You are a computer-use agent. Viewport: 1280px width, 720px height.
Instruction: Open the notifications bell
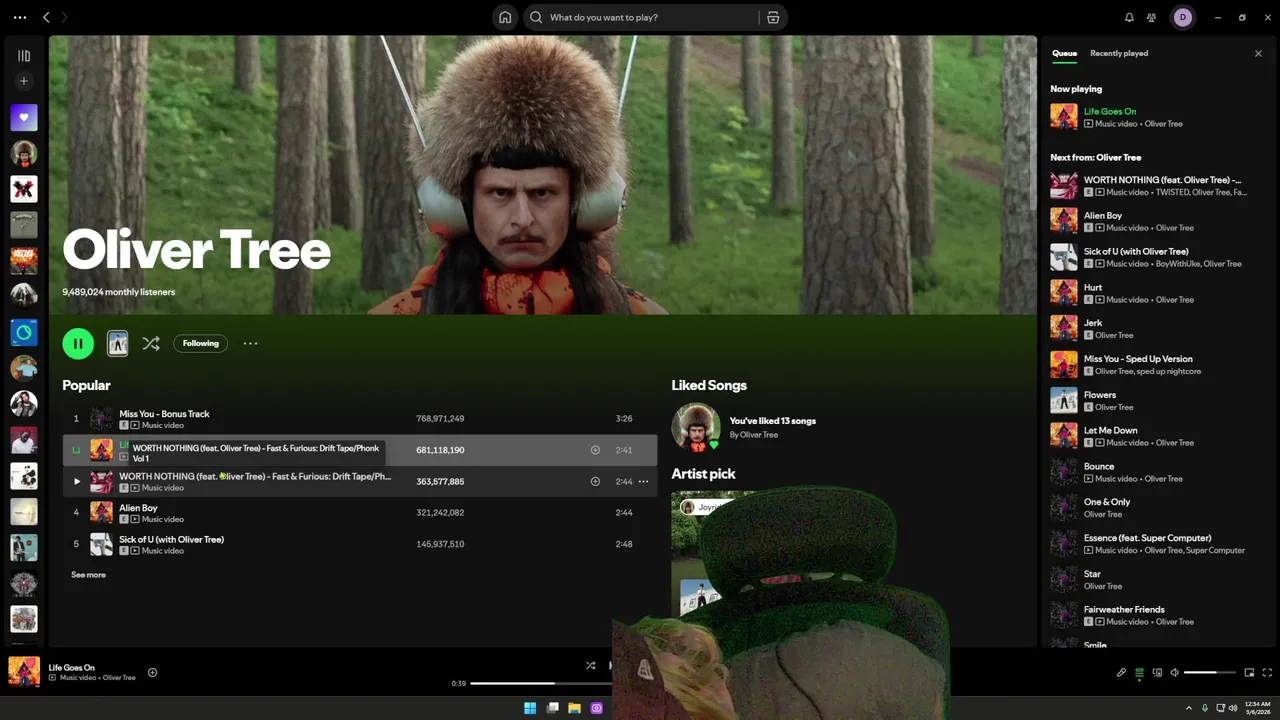coord(1129,17)
